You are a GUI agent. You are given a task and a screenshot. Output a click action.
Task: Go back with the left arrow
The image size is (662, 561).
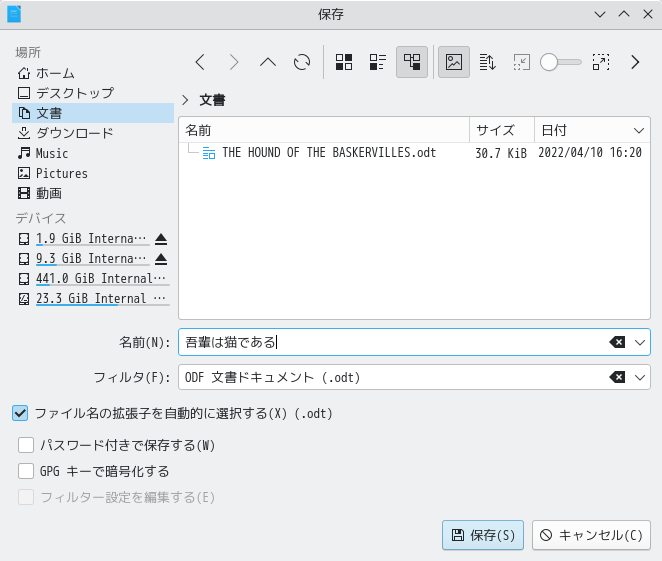point(200,62)
